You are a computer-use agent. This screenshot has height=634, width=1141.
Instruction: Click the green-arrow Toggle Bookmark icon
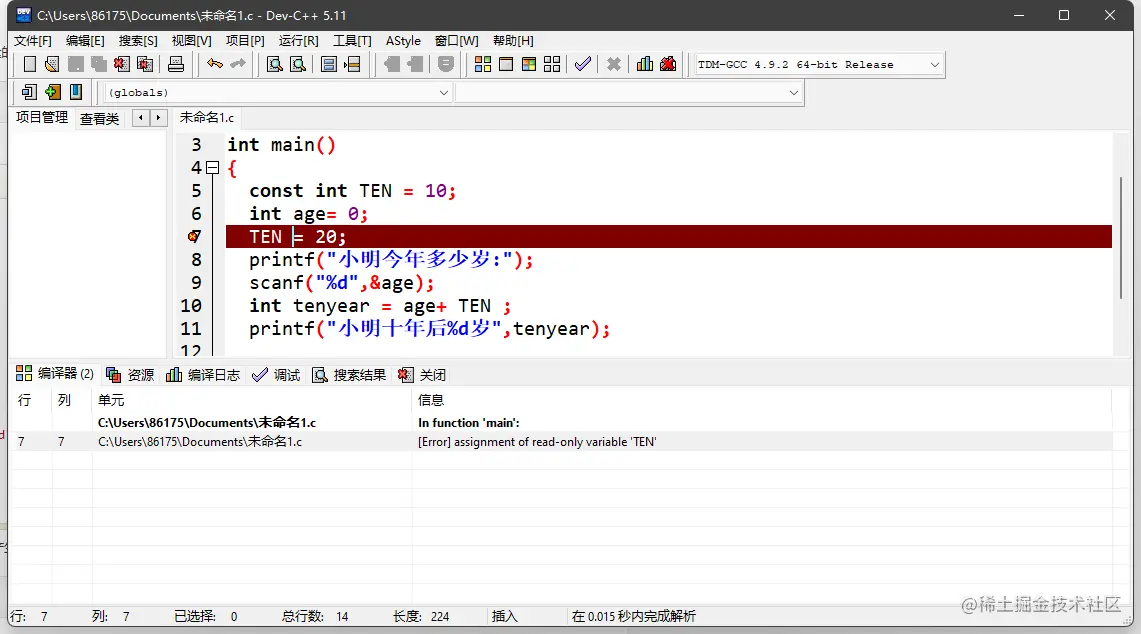[52, 92]
